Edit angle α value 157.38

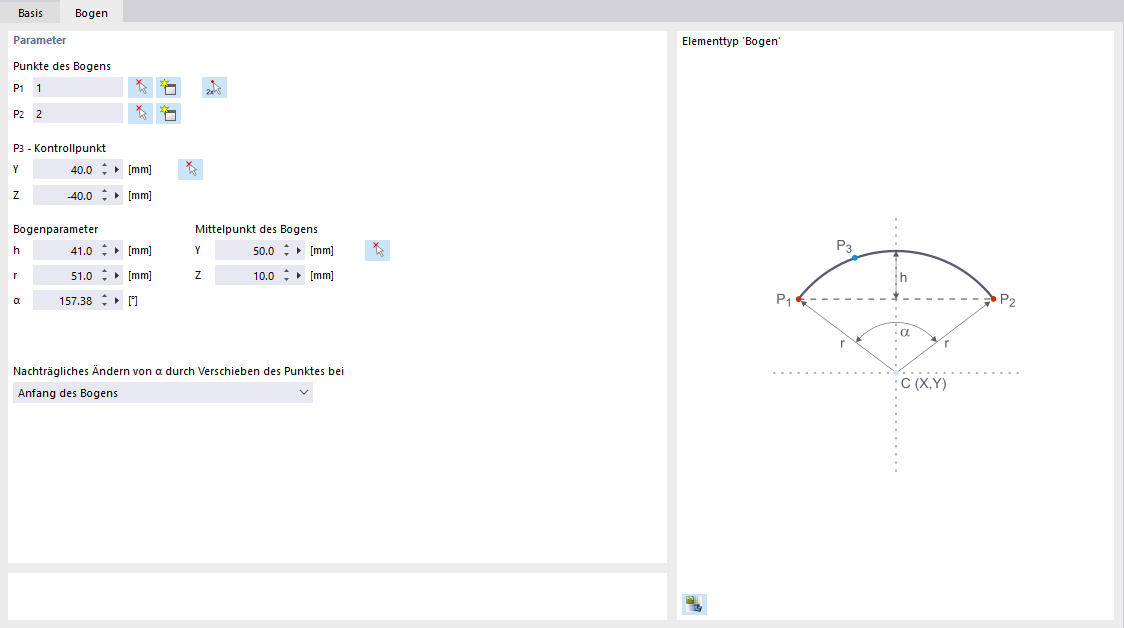(x=65, y=301)
